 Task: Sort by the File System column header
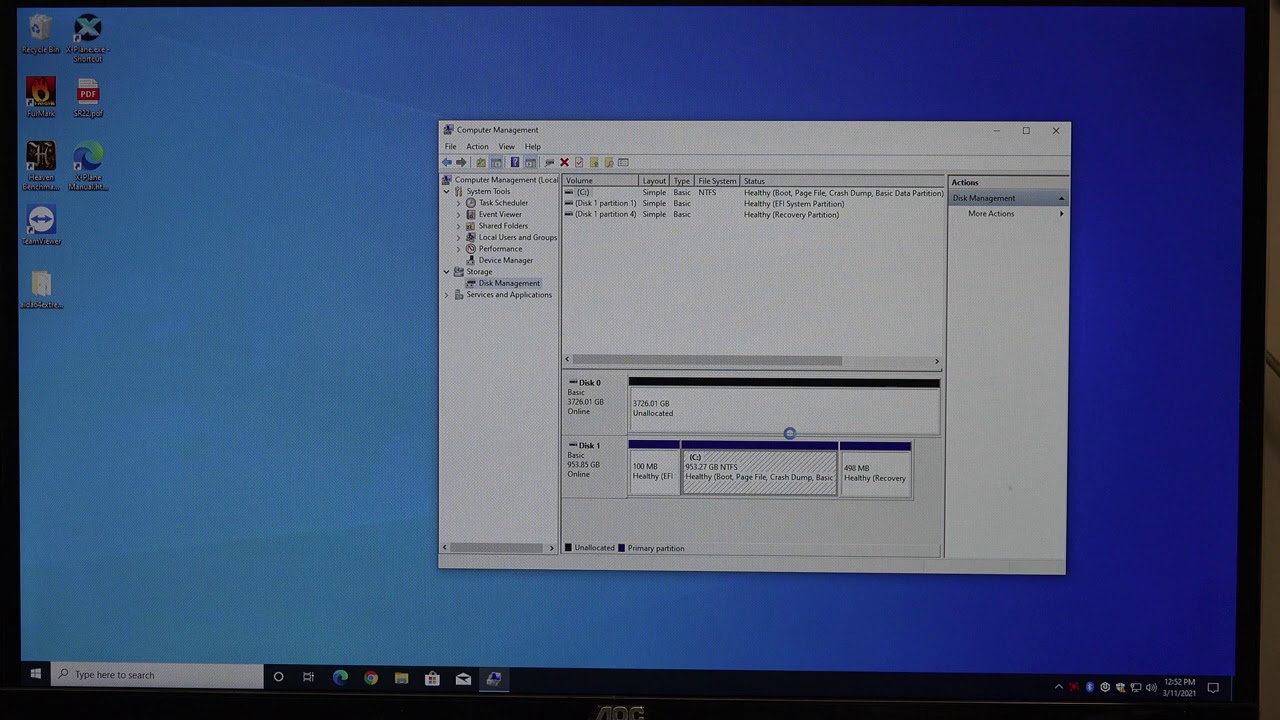[x=717, y=181]
